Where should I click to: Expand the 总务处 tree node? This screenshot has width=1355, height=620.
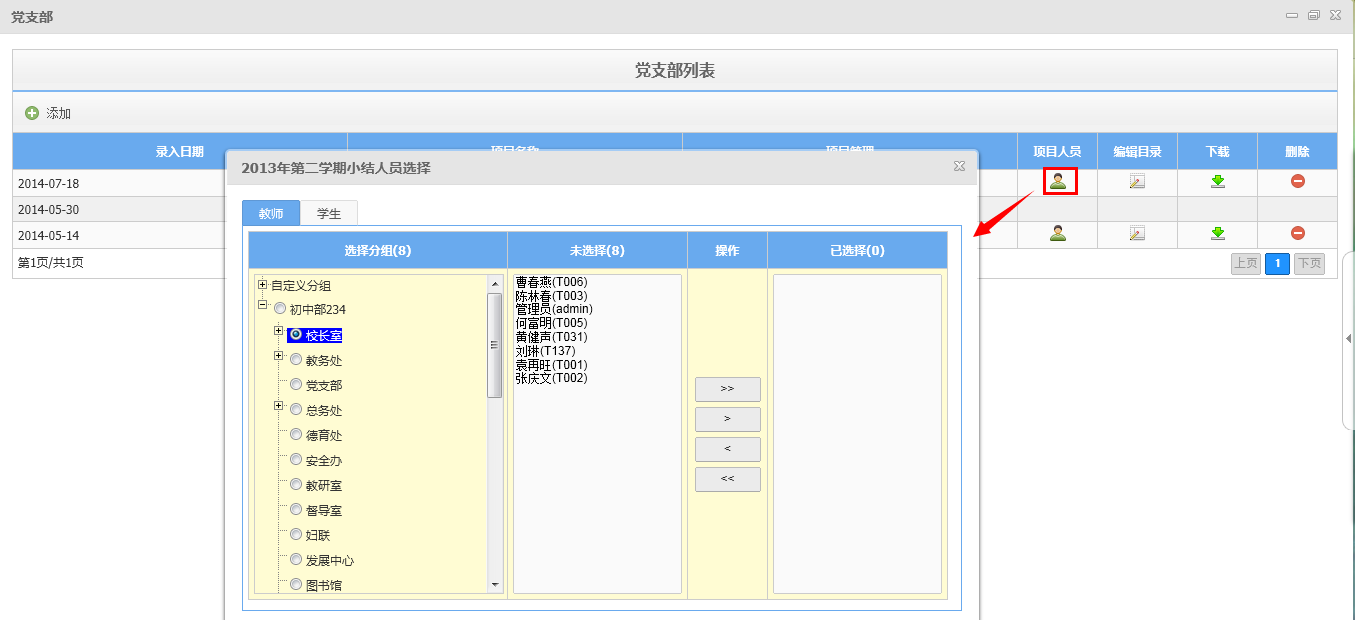tap(279, 406)
